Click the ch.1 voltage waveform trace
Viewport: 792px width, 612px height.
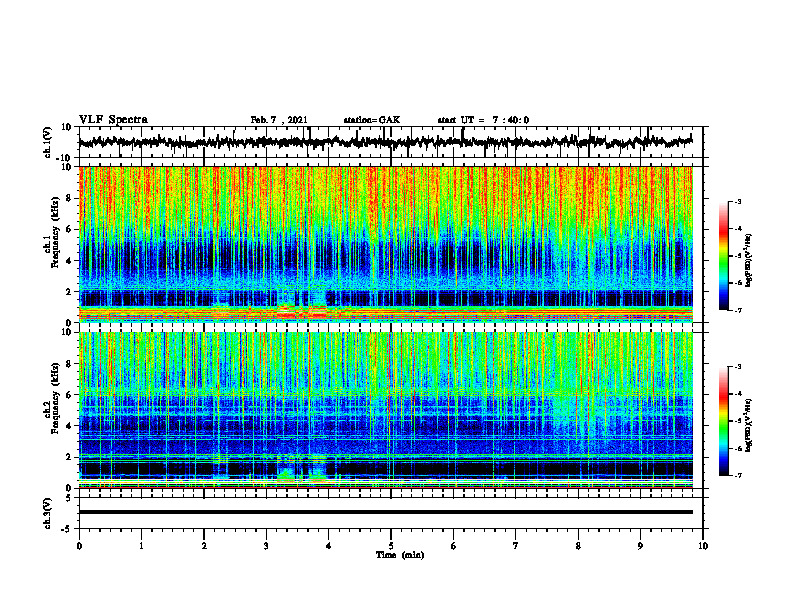click(385, 142)
